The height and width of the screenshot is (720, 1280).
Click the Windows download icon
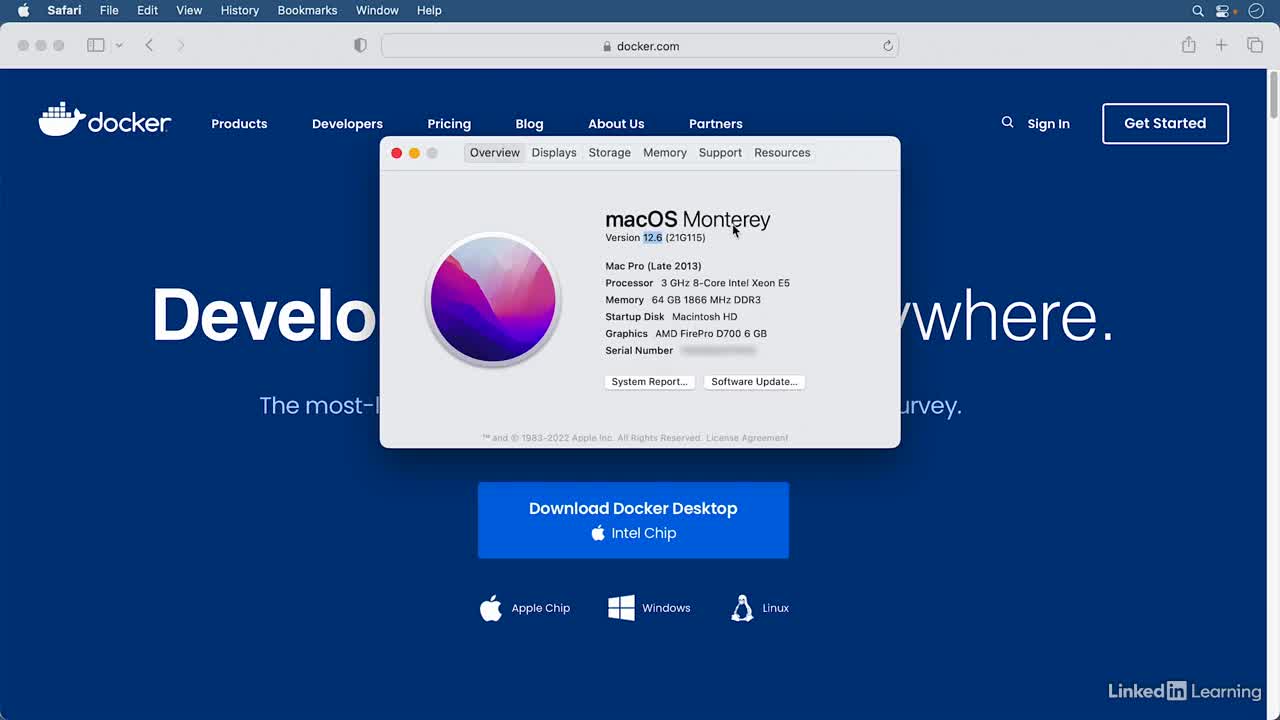point(621,608)
